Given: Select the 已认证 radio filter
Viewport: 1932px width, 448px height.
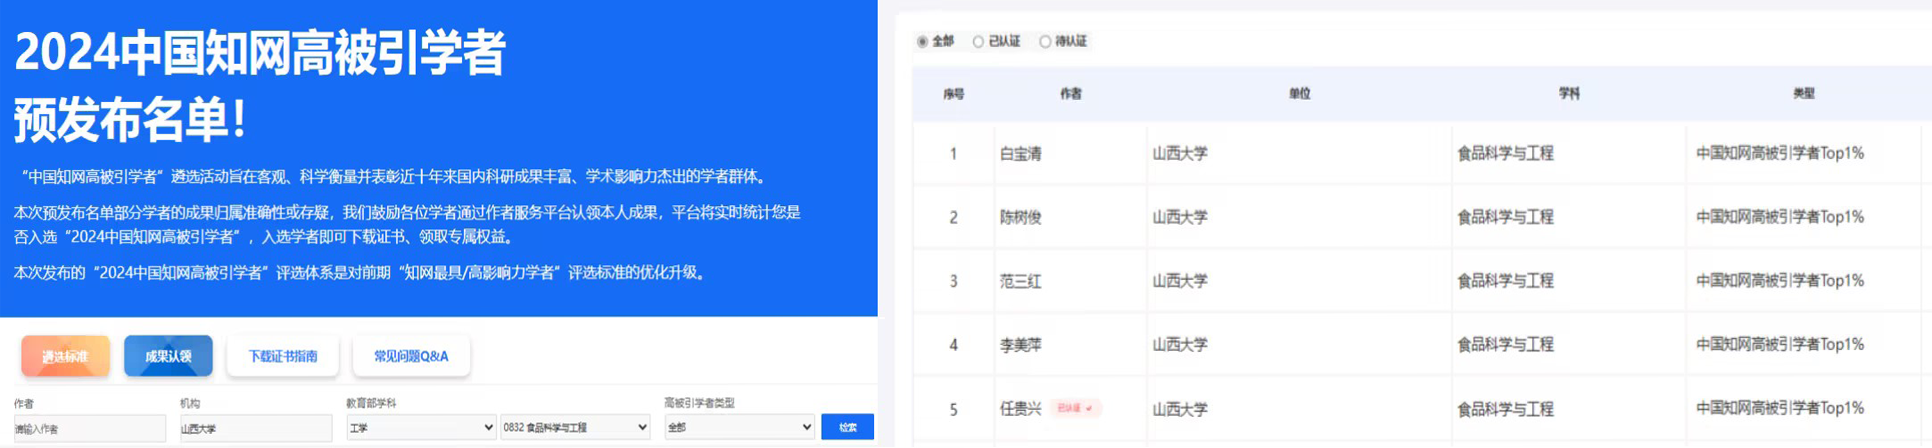Looking at the screenshot, I should [978, 42].
